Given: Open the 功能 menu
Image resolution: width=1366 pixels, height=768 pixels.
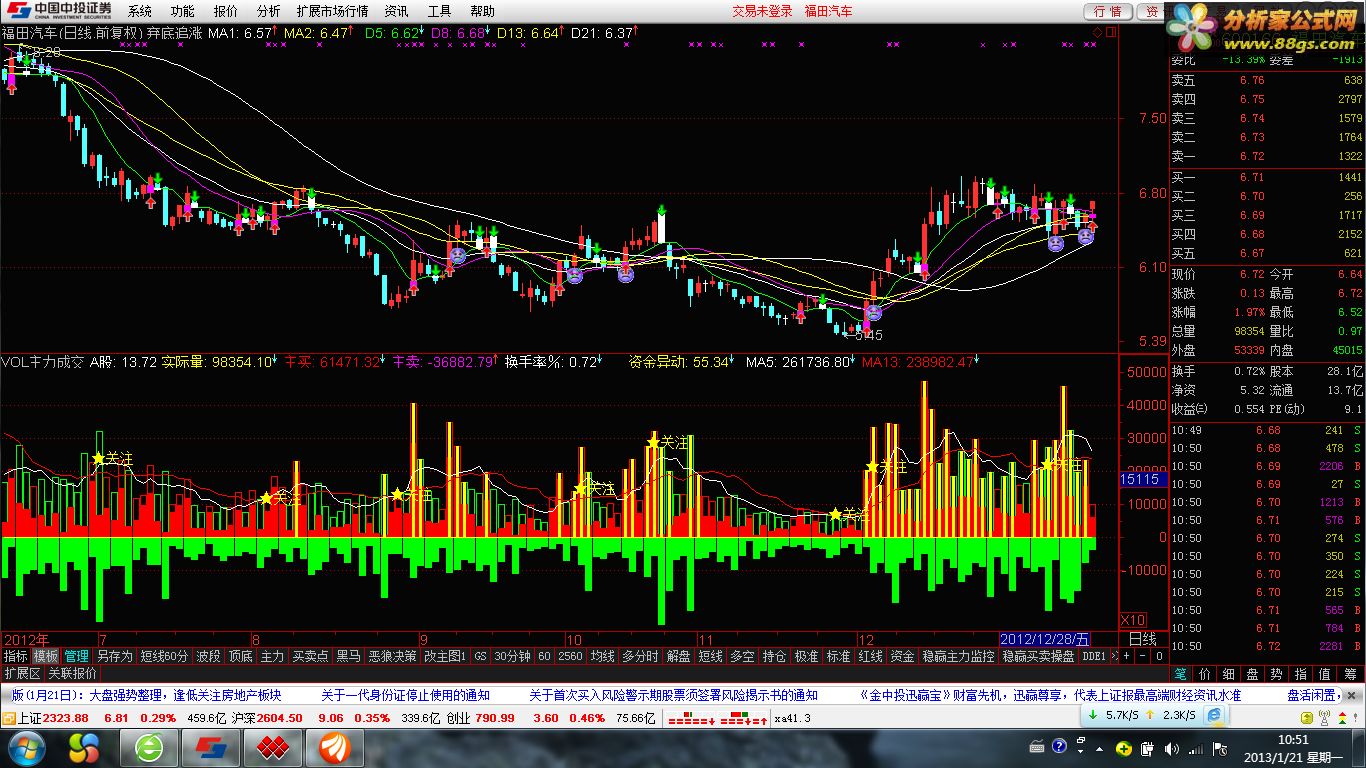Looking at the screenshot, I should click(x=183, y=11).
